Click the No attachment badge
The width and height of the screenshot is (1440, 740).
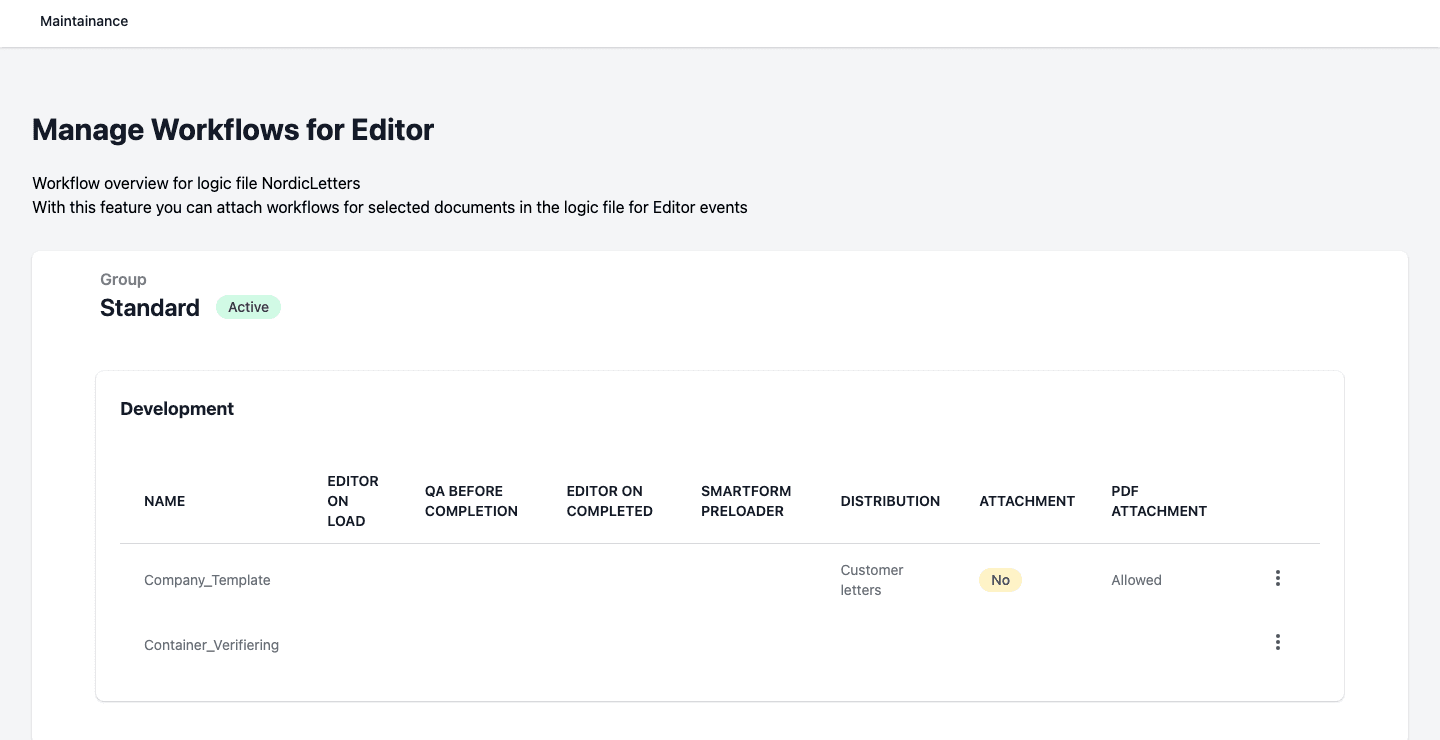(x=1000, y=580)
